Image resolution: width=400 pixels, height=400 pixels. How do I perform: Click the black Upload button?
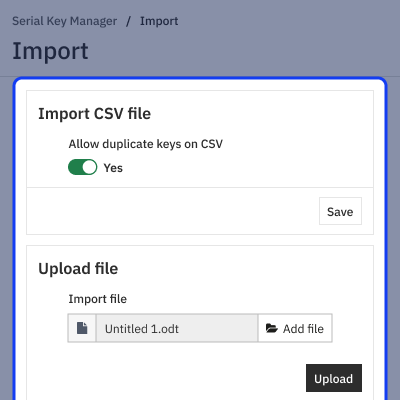coord(334,378)
